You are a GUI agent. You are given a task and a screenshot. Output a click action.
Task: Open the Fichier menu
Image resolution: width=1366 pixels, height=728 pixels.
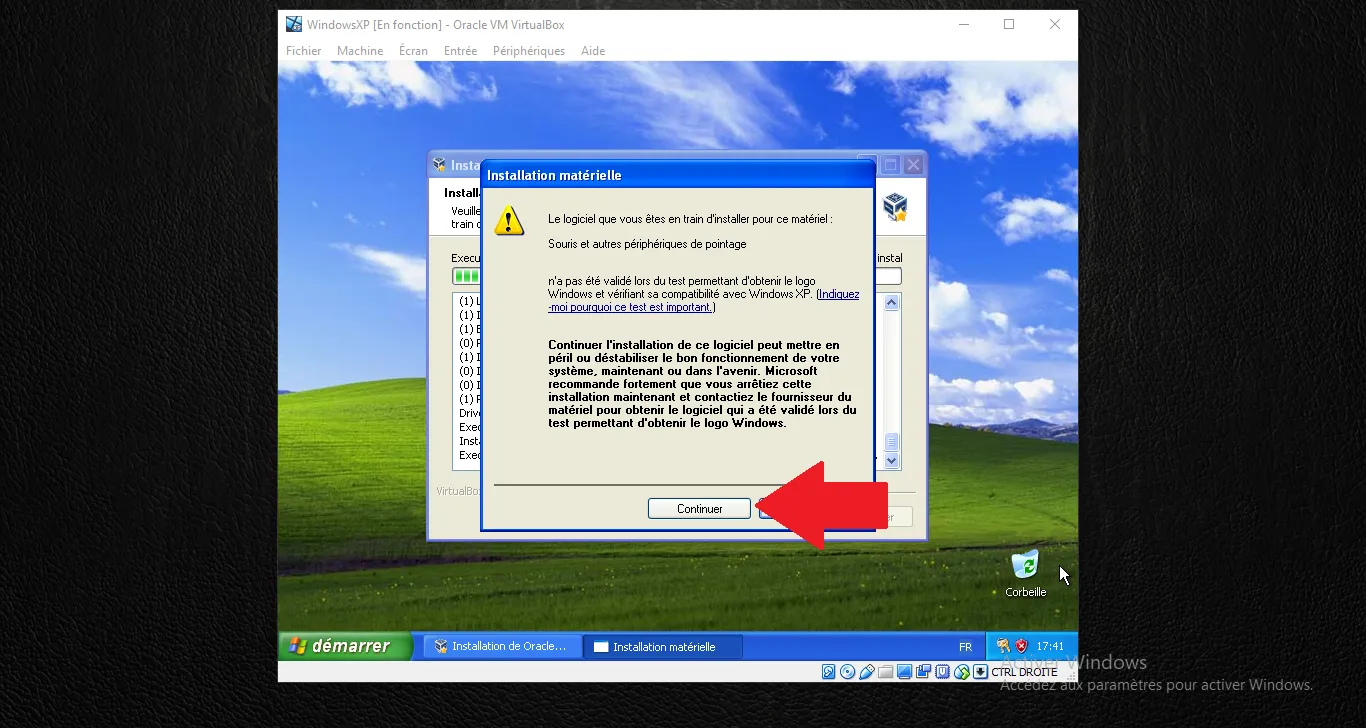point(303,50)
